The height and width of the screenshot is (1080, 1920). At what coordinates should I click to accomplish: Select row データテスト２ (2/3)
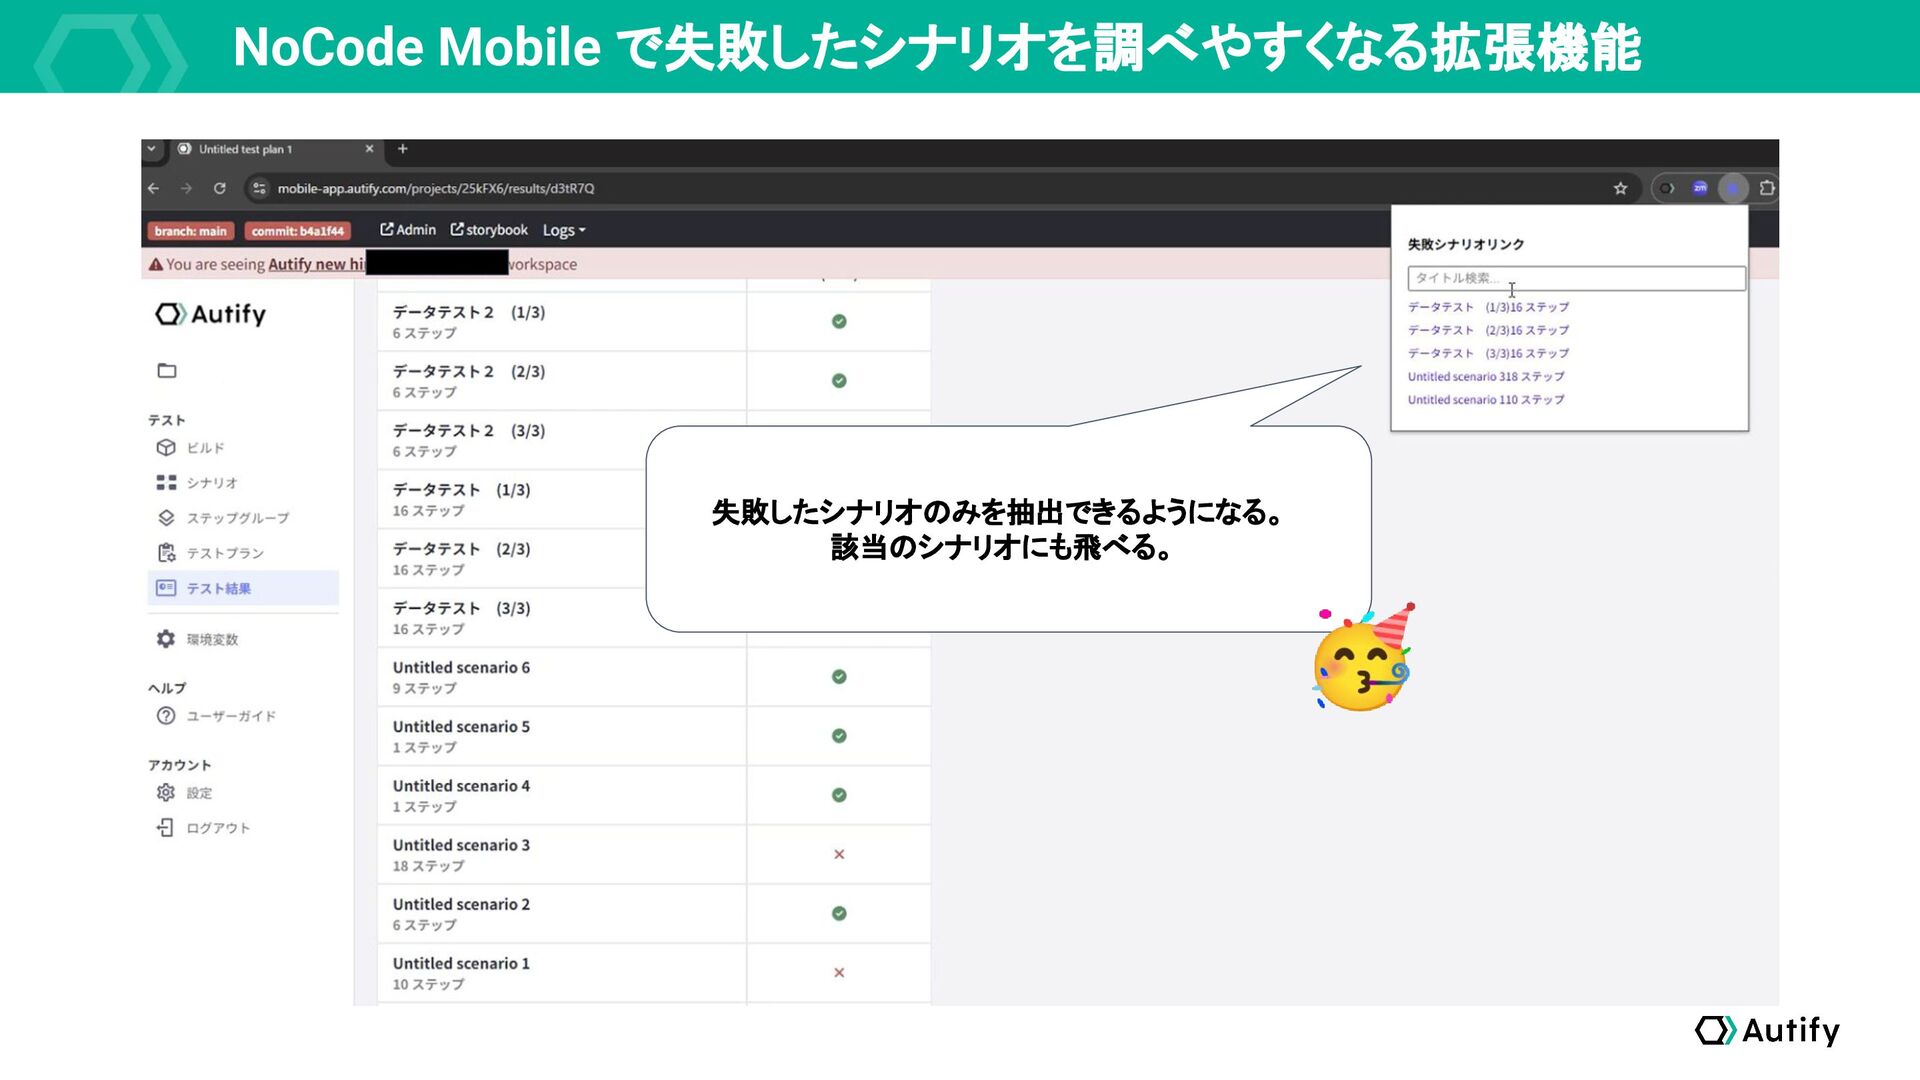pyautogui.click(x=654, y=381)
